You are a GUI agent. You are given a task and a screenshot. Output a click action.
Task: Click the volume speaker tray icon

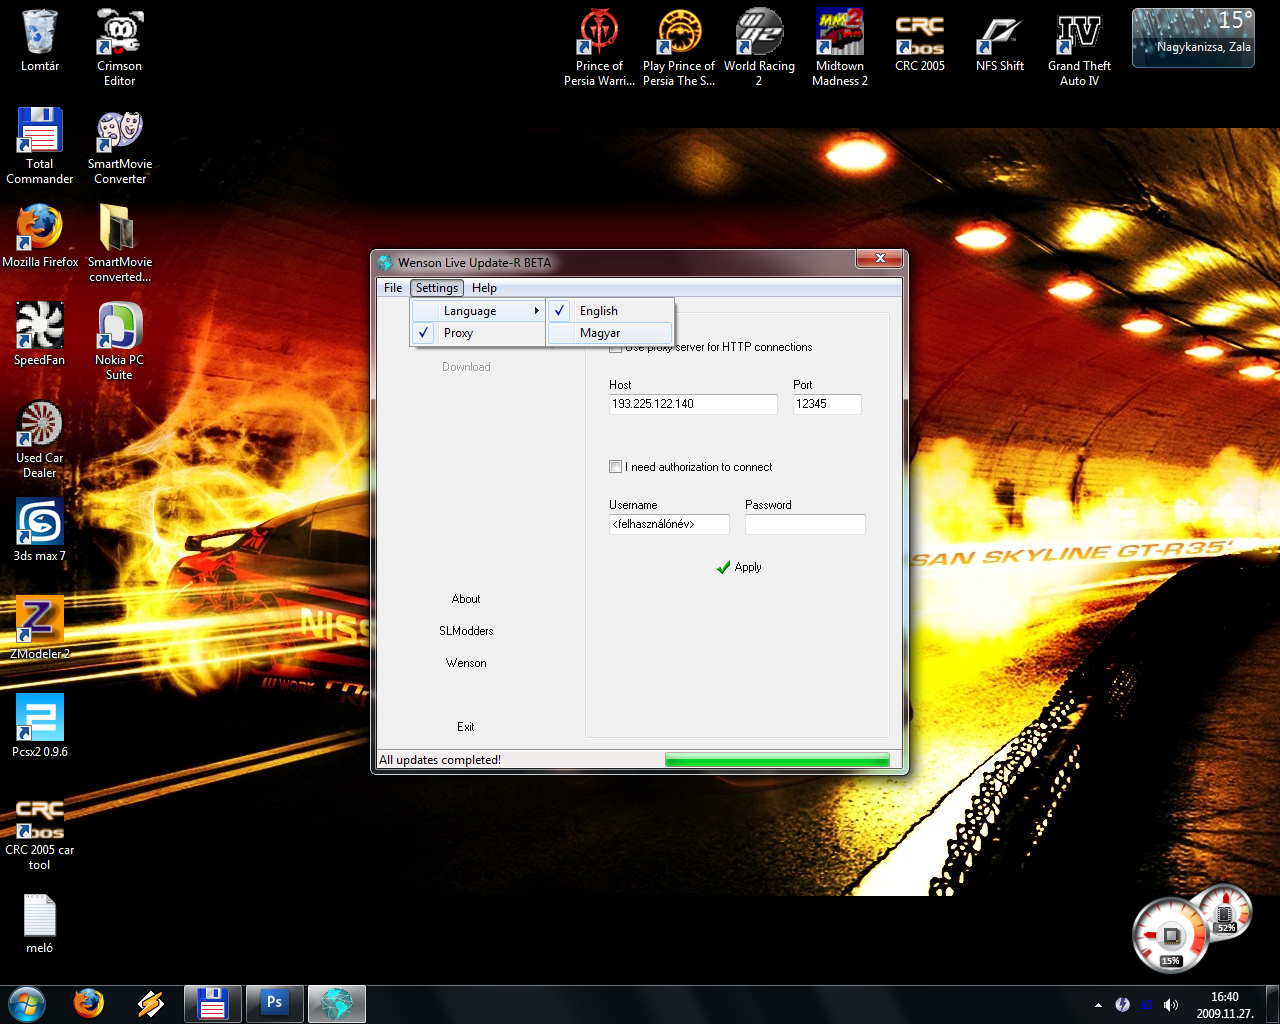pyautogui.click(x=1171, y=1005)
